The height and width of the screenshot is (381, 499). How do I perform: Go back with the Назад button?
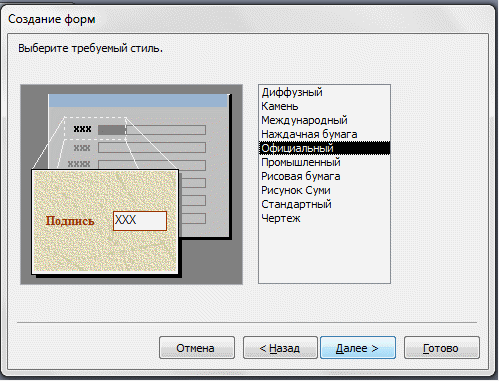tap(280, 348)
